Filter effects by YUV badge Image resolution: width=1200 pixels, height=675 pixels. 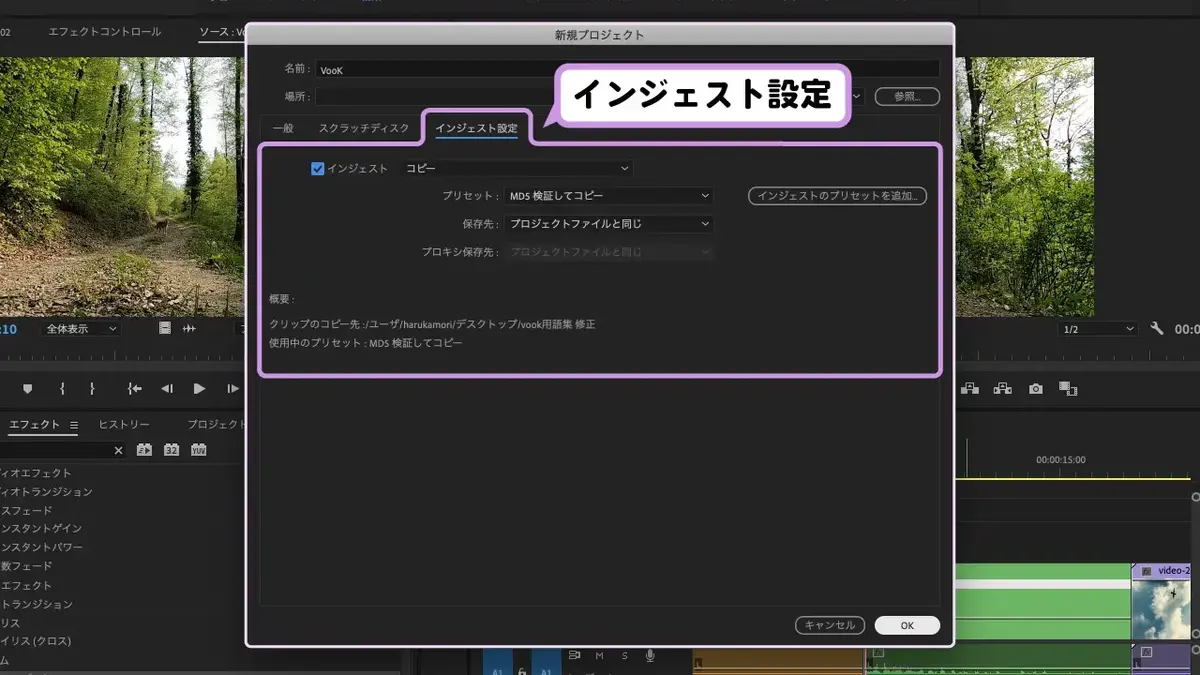199,450
